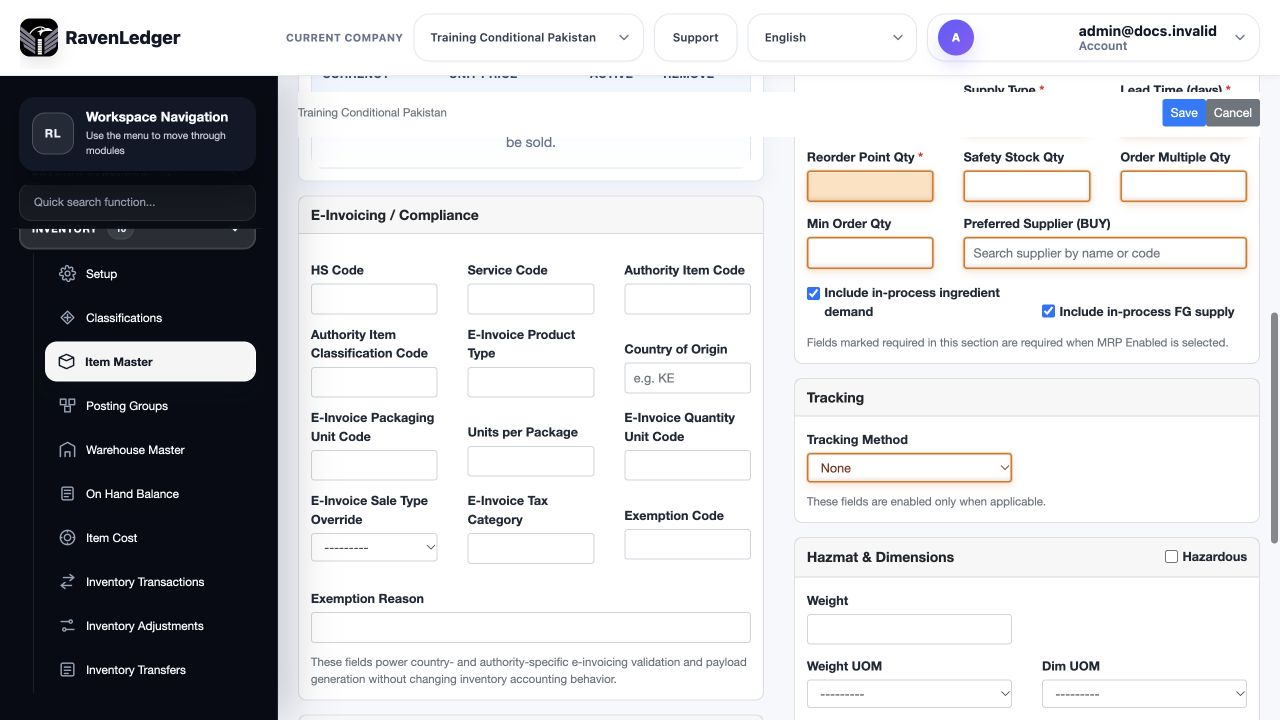Open Setup in the sidebar menu
Screen dimensions: 1280x720
tap(150, 274)
